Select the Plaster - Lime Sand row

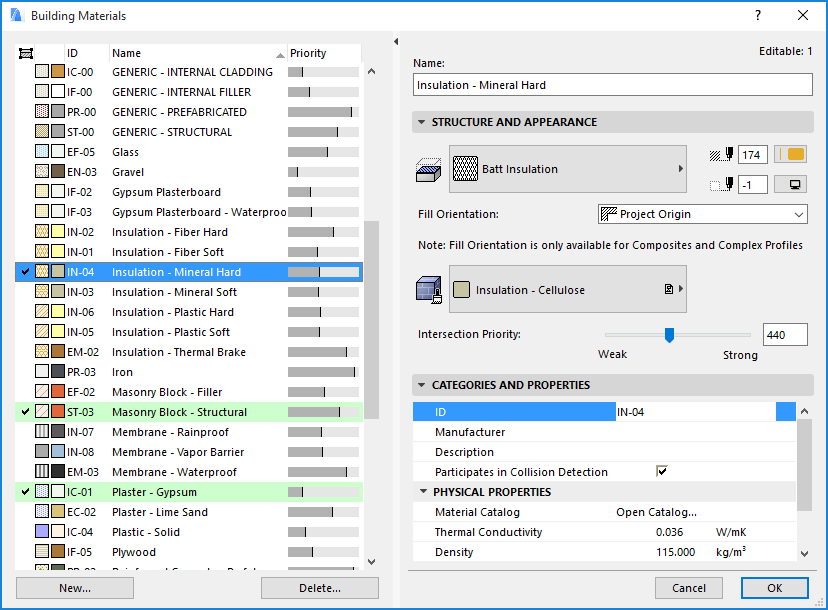(x=189, y=512)
